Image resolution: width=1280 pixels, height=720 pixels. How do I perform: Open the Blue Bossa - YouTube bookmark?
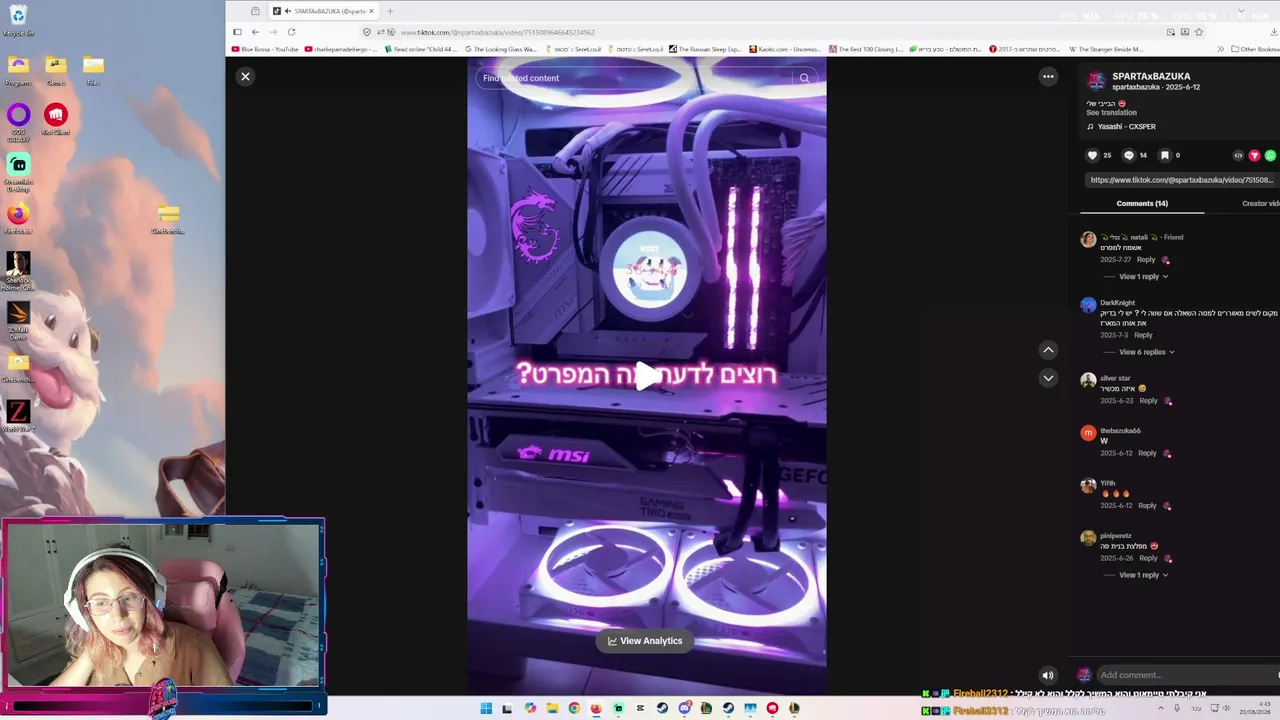point(265,49)
